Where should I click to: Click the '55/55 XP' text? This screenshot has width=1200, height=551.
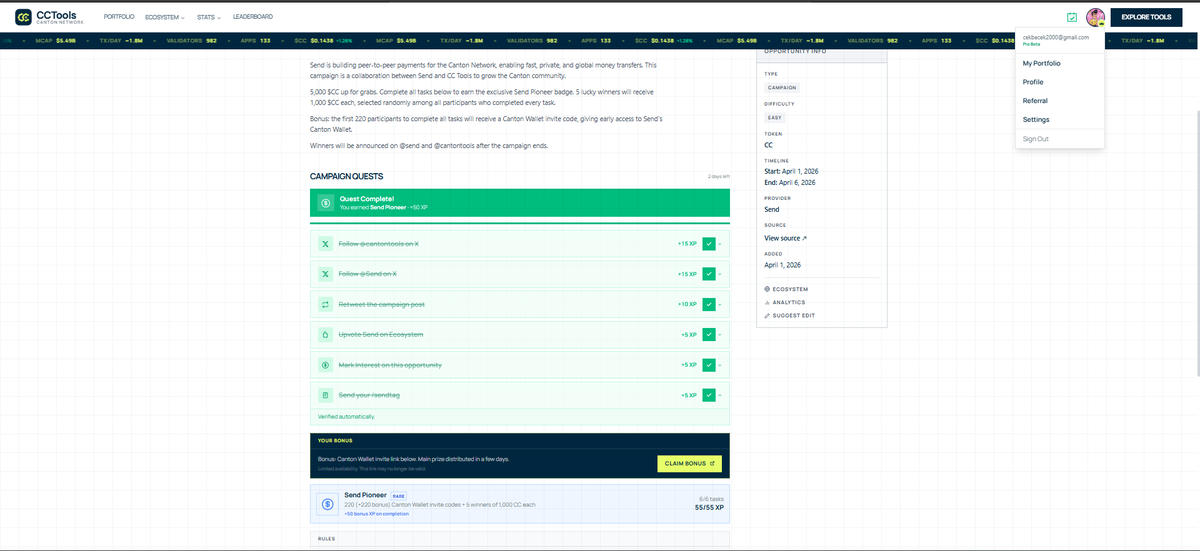point(709,507)
